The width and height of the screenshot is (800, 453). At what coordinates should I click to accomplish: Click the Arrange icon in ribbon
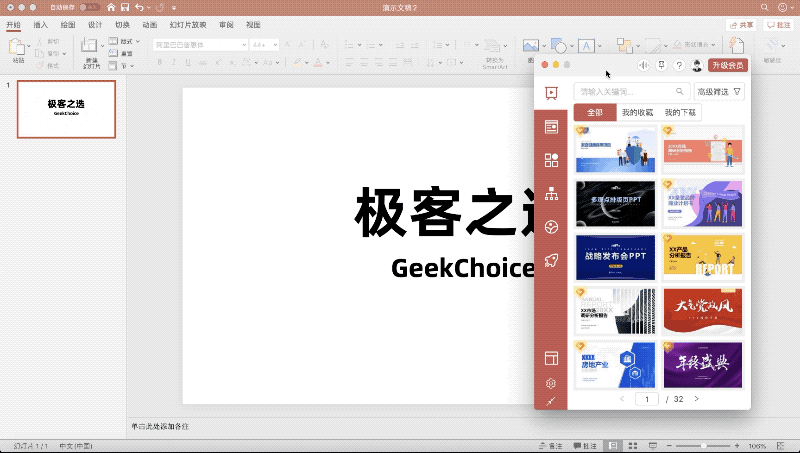coord(624,45)
